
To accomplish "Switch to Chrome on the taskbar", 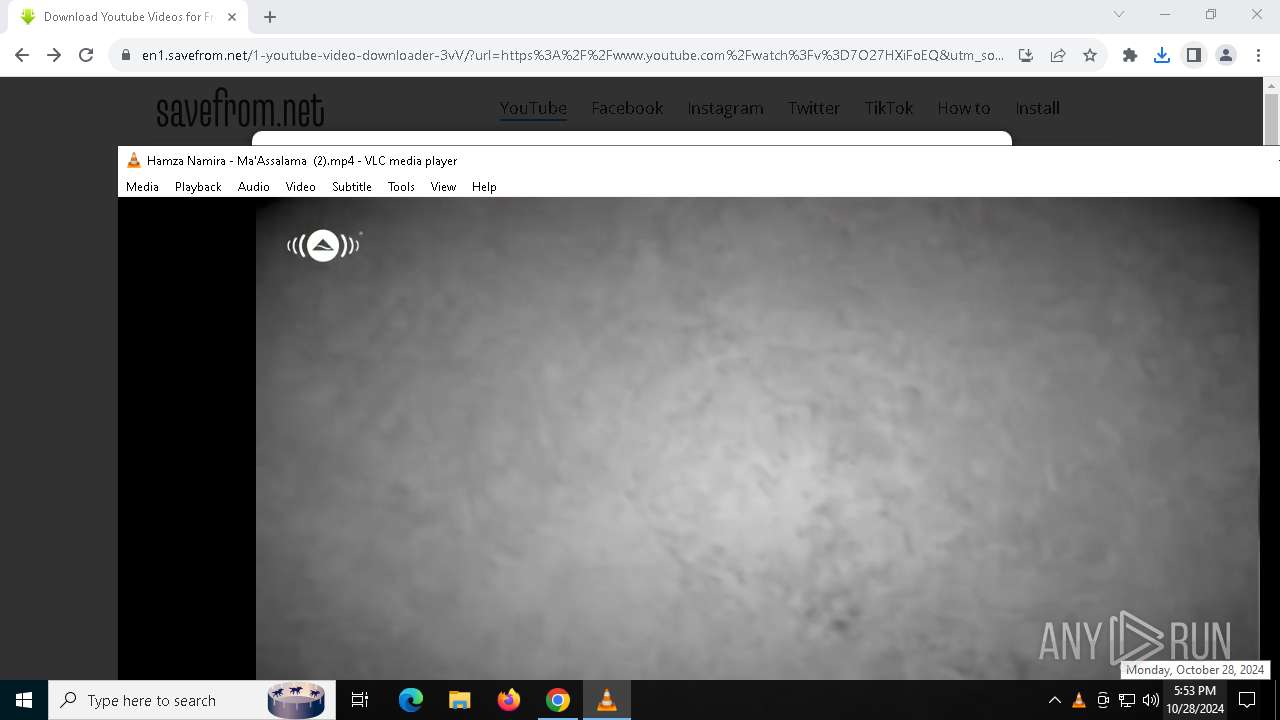I will (558, 700).
